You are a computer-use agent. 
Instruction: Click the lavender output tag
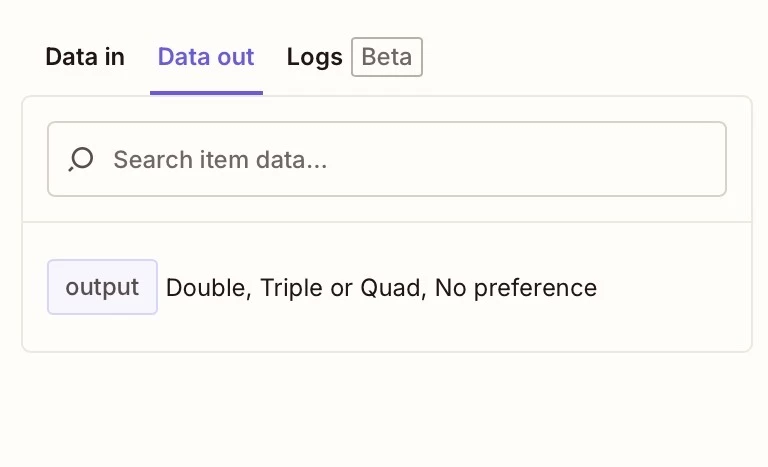102,287
